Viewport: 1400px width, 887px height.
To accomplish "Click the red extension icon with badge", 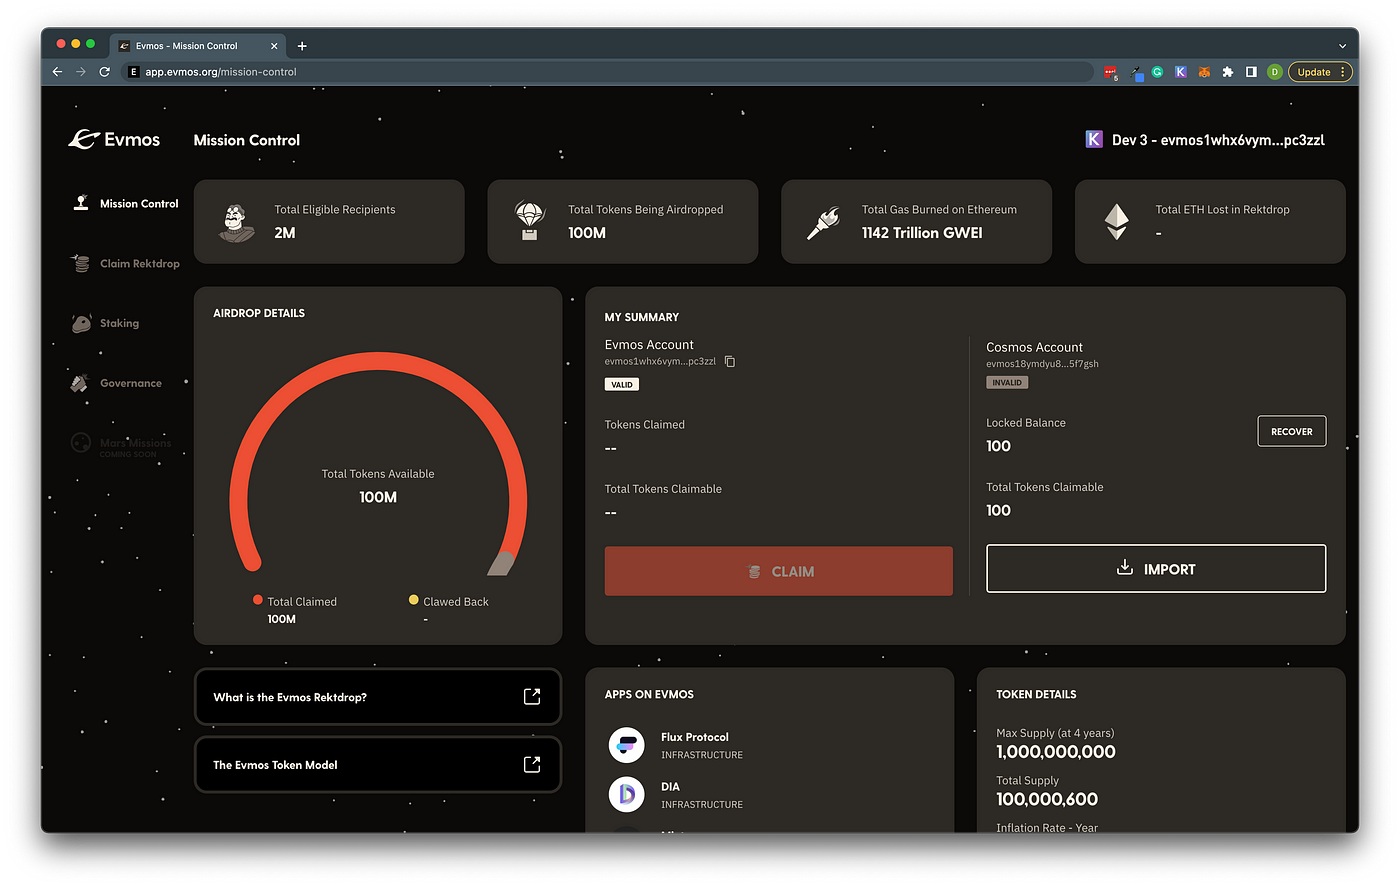I will click(x=1111, y=72).
